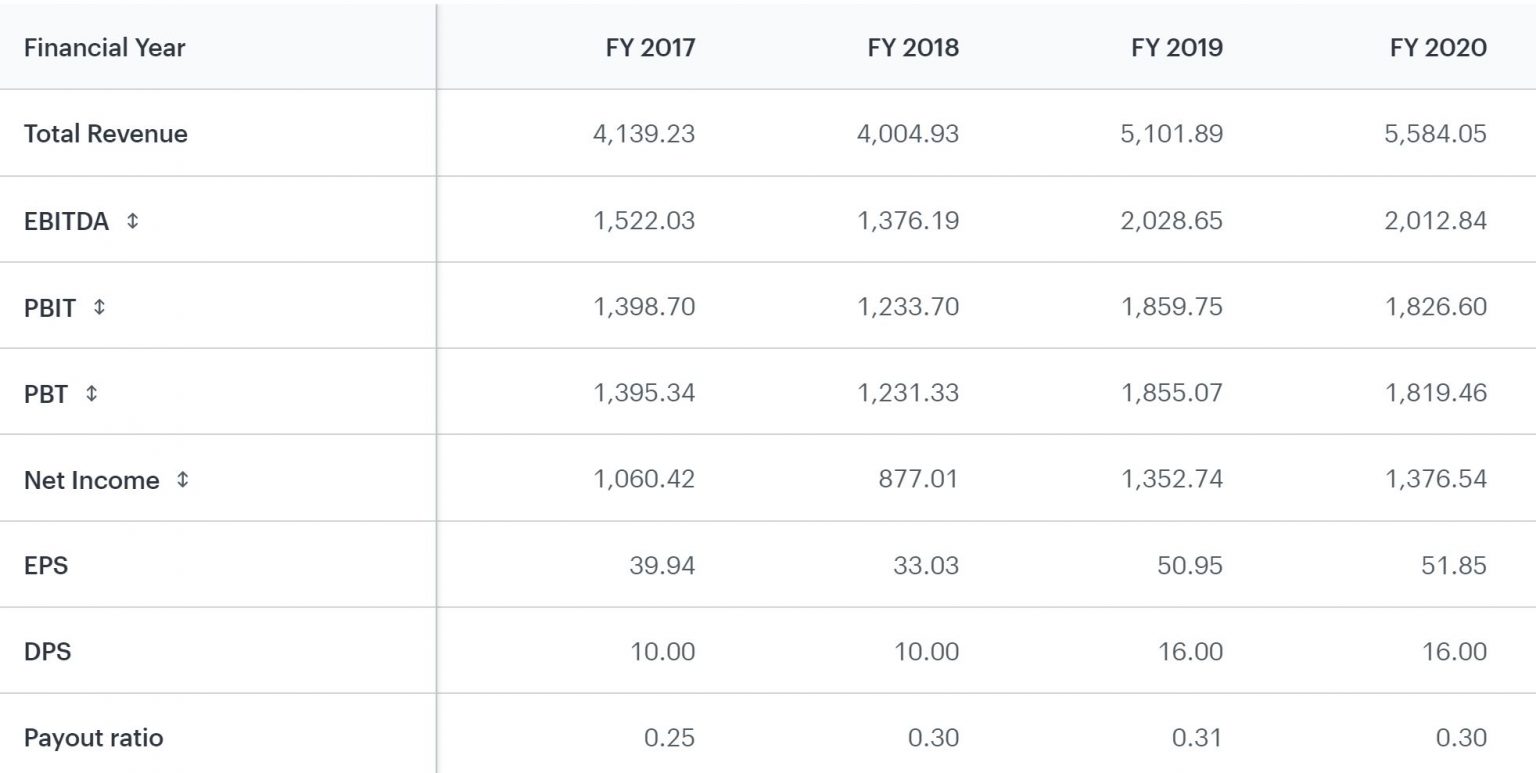
Task: Expand the PBIT row details arrow
Action: click(99, 307)
